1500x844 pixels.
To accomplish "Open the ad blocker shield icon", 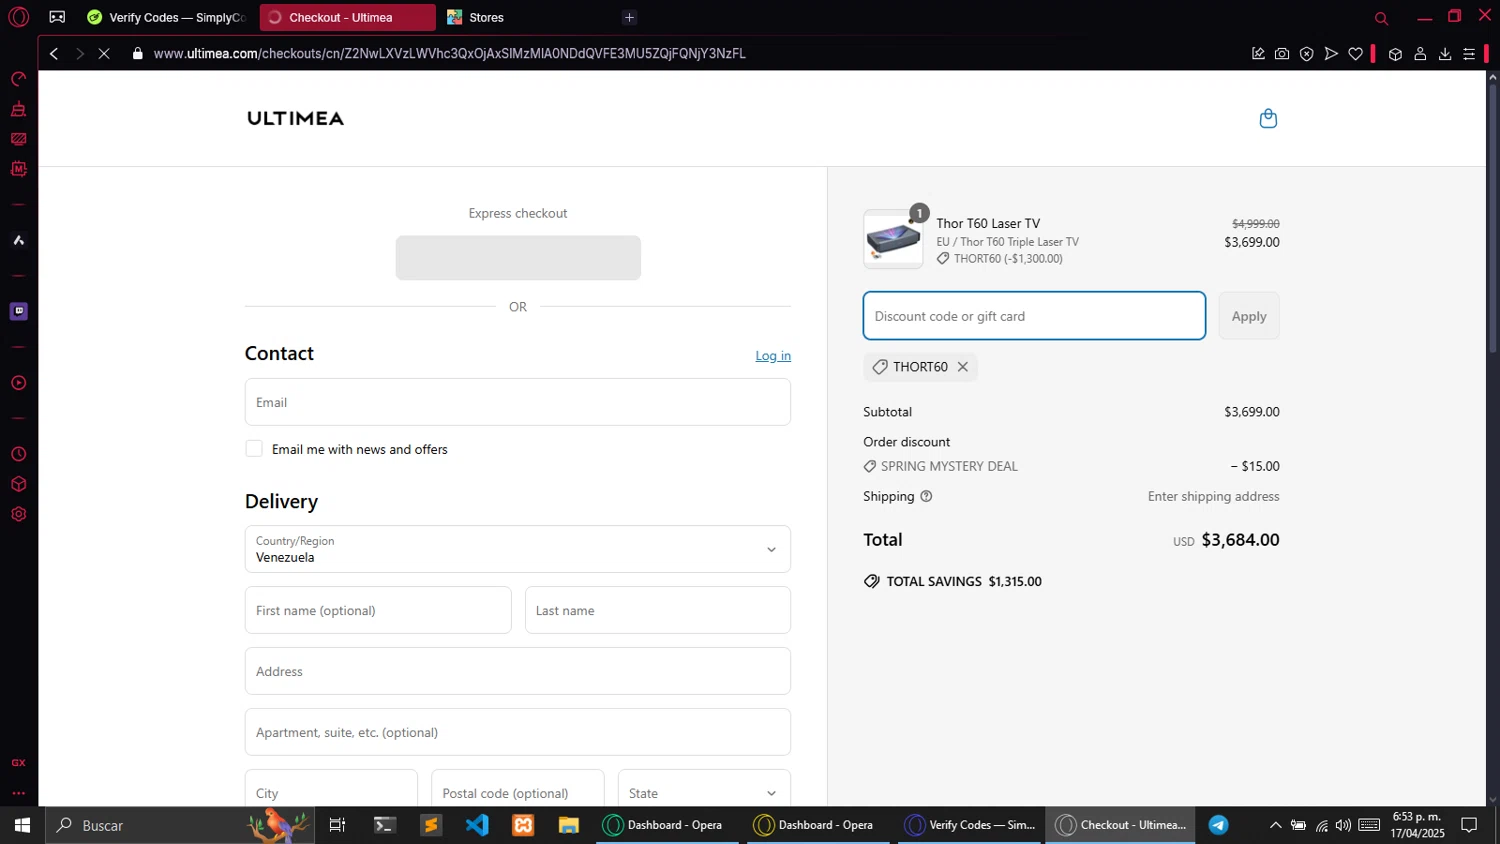I will [1306, 54].
